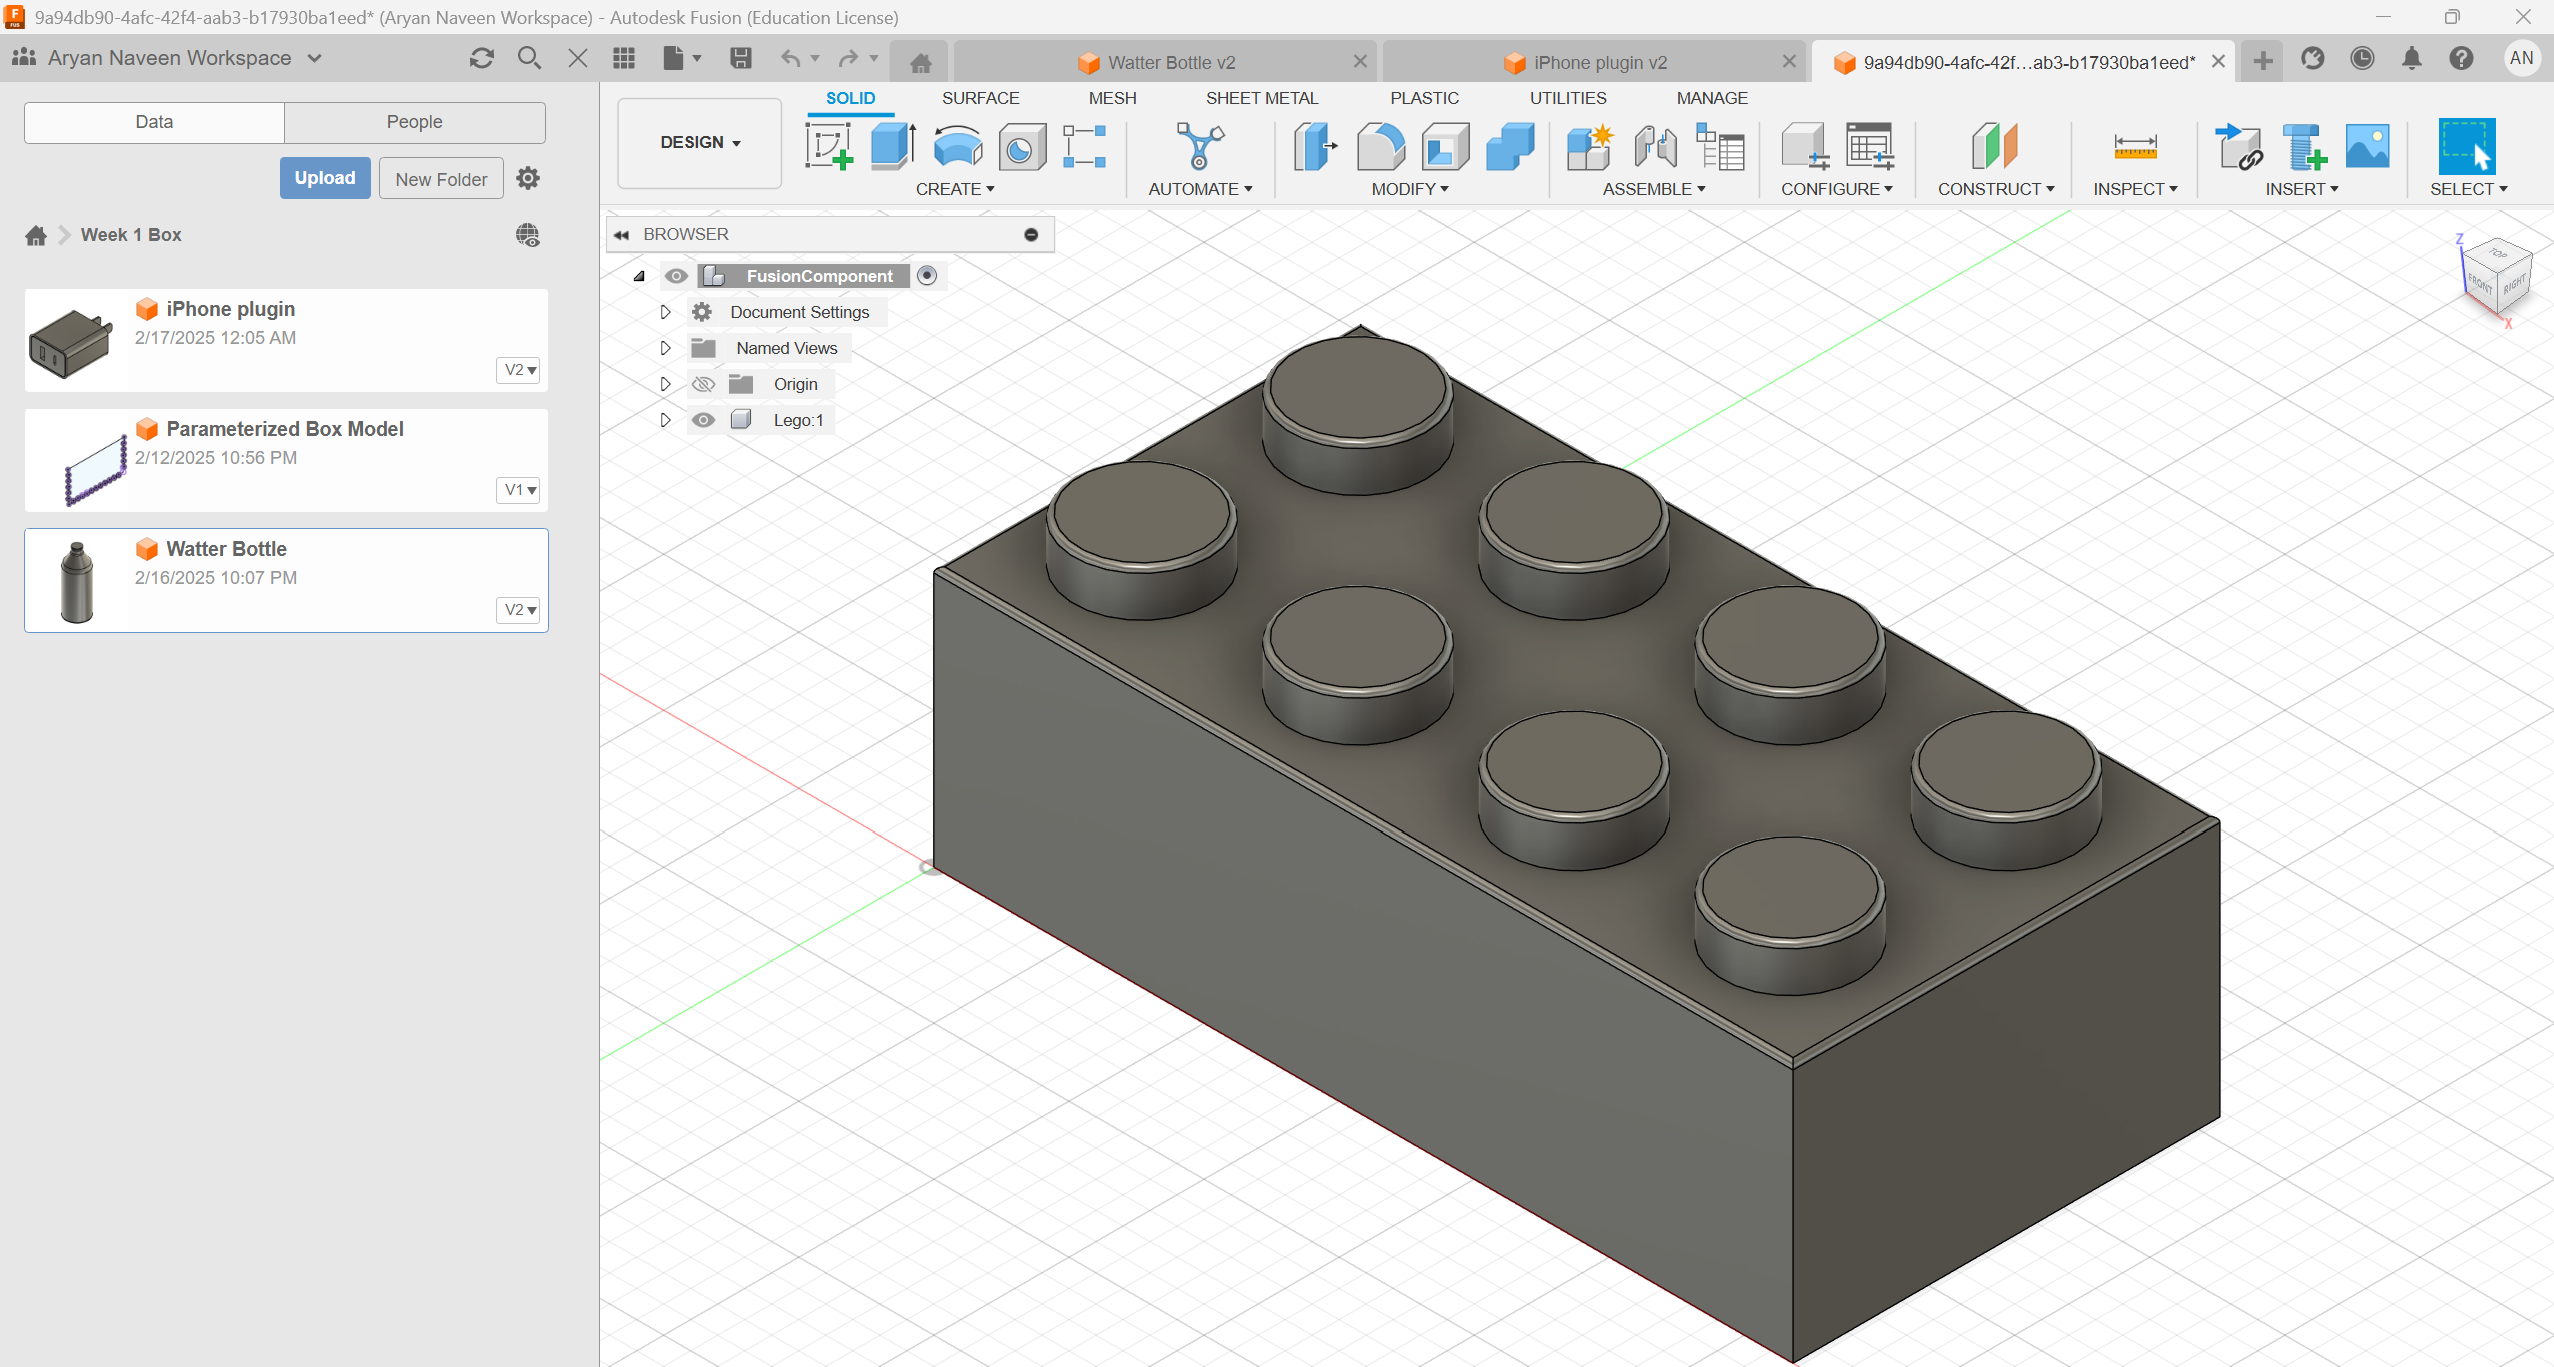Click the data panel Search icon
The image size is (2554, 1367).
tap(529, 58)
